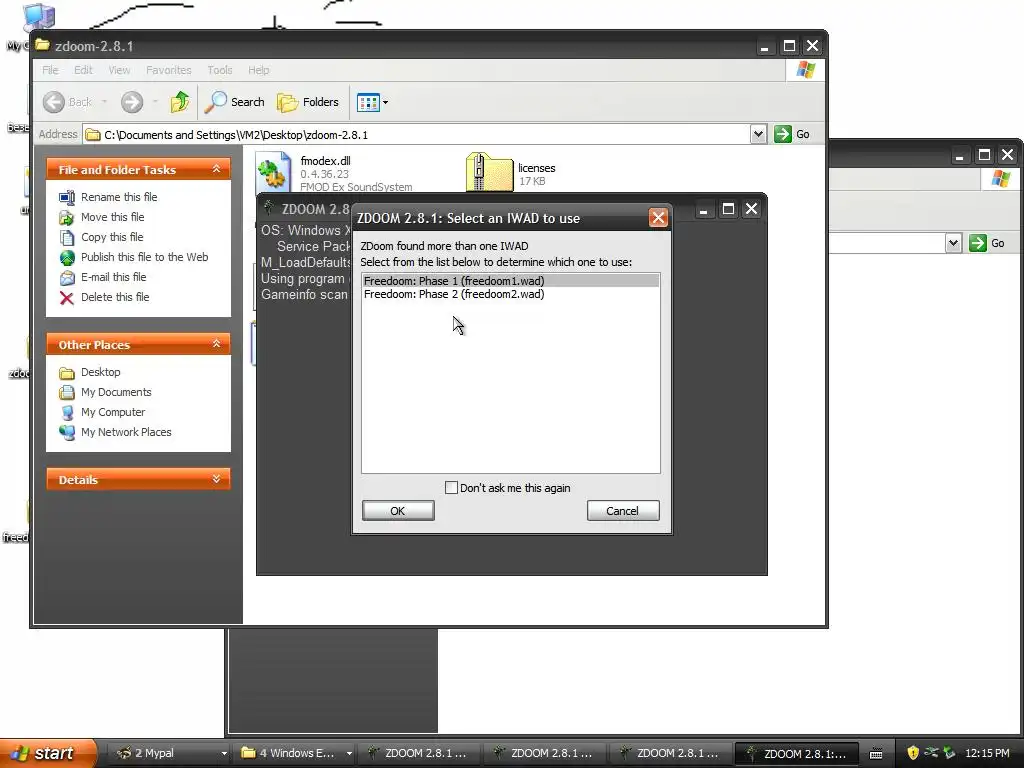
Task: Click the taskbar clock showing 12:15 PM
Action: tap(987, 753)
